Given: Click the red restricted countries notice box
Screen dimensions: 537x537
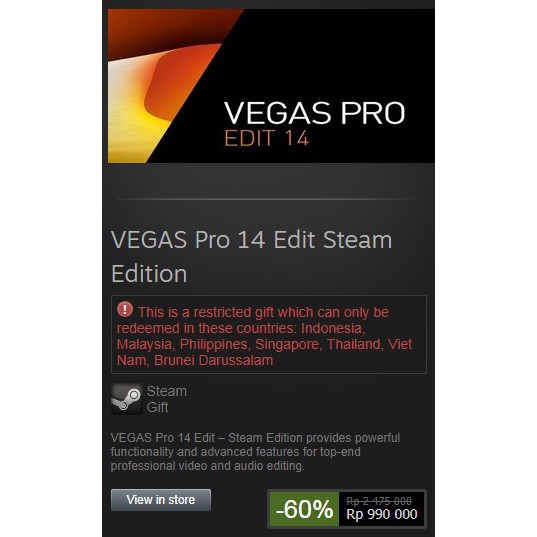Looking at the screenshot, I should click(269, 335).
